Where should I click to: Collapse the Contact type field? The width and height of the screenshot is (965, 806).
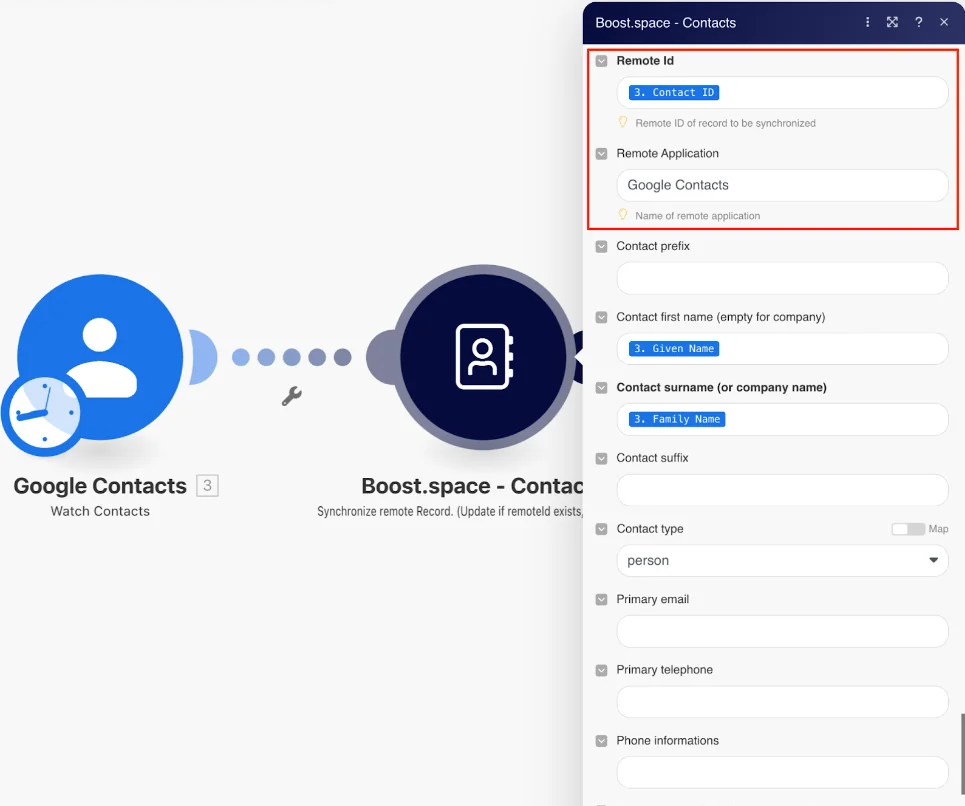(601, 529)
